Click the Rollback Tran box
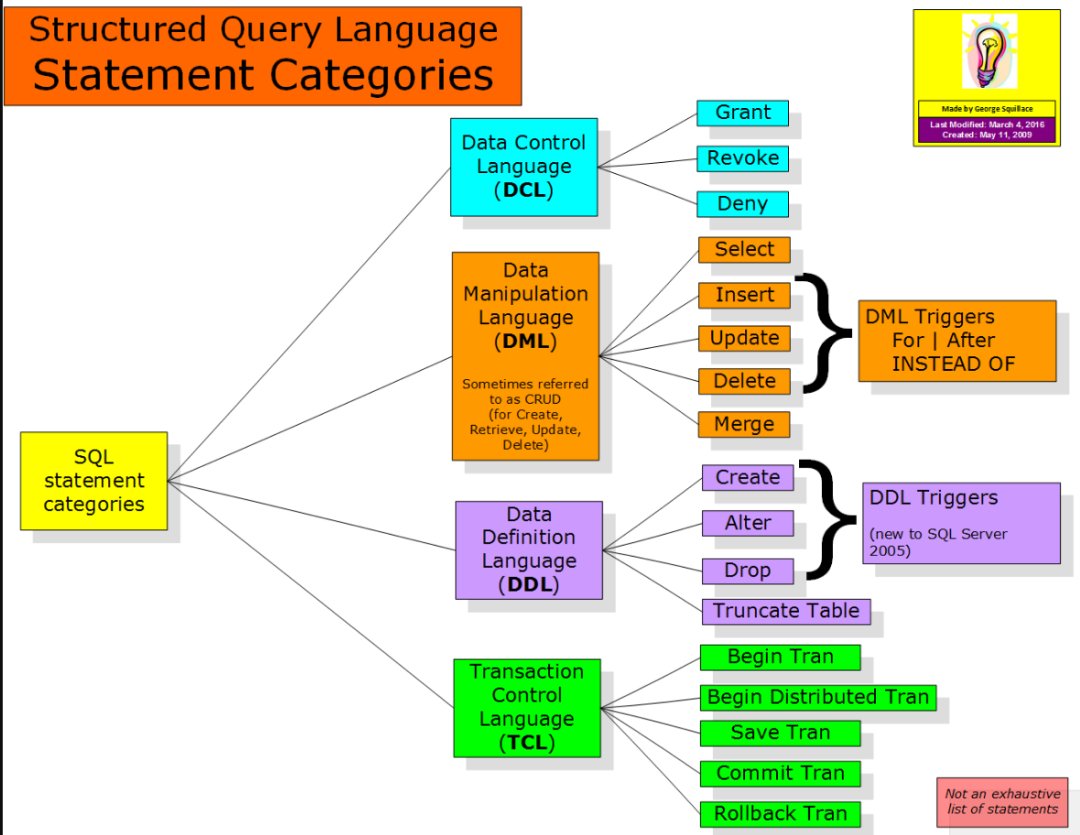 [x=780, y=814]
